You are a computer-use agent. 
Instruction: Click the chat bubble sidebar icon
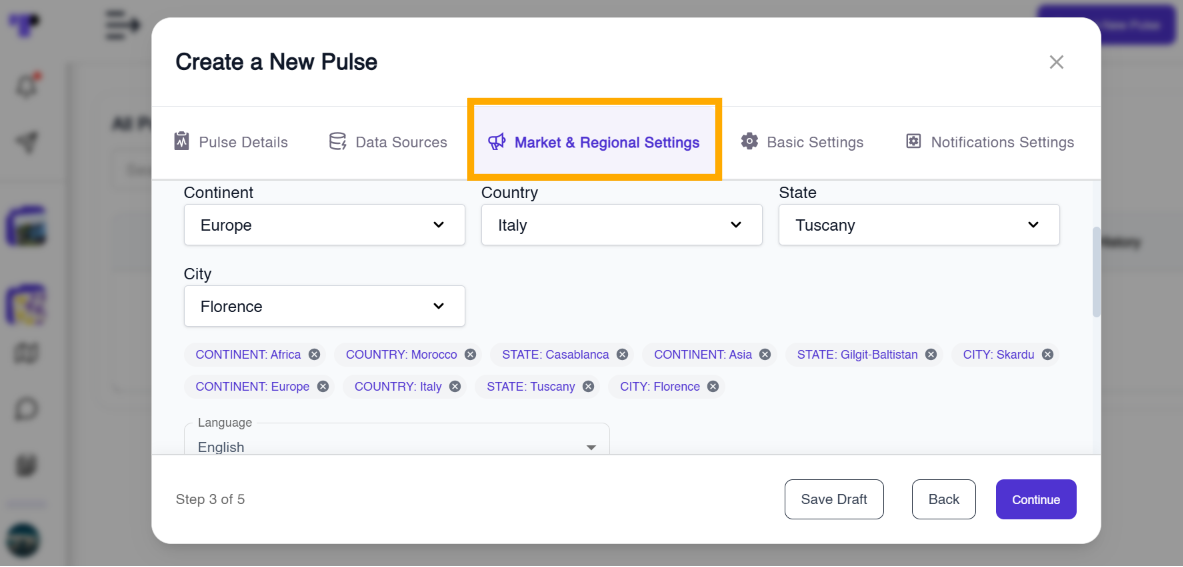pos(26,409)
